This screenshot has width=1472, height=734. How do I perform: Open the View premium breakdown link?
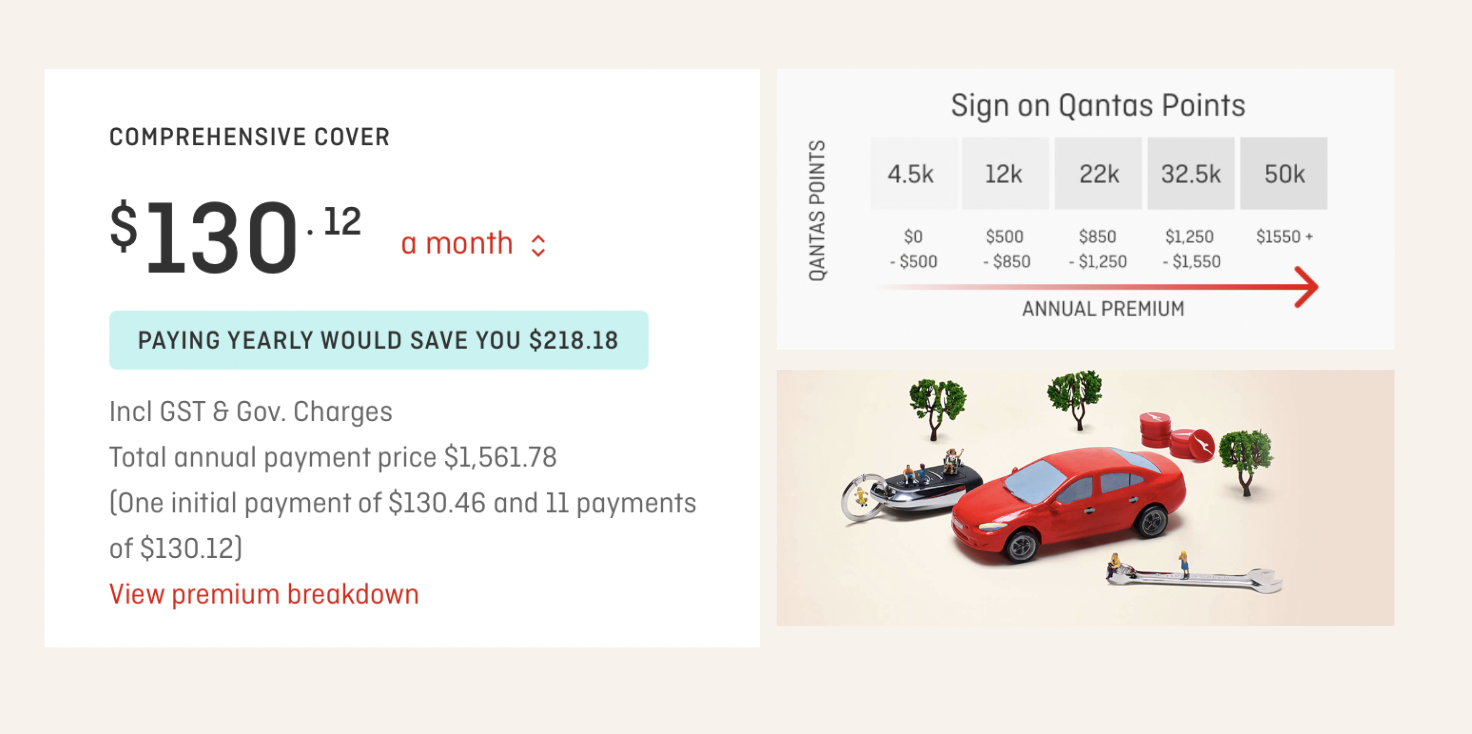click(264, 594)
